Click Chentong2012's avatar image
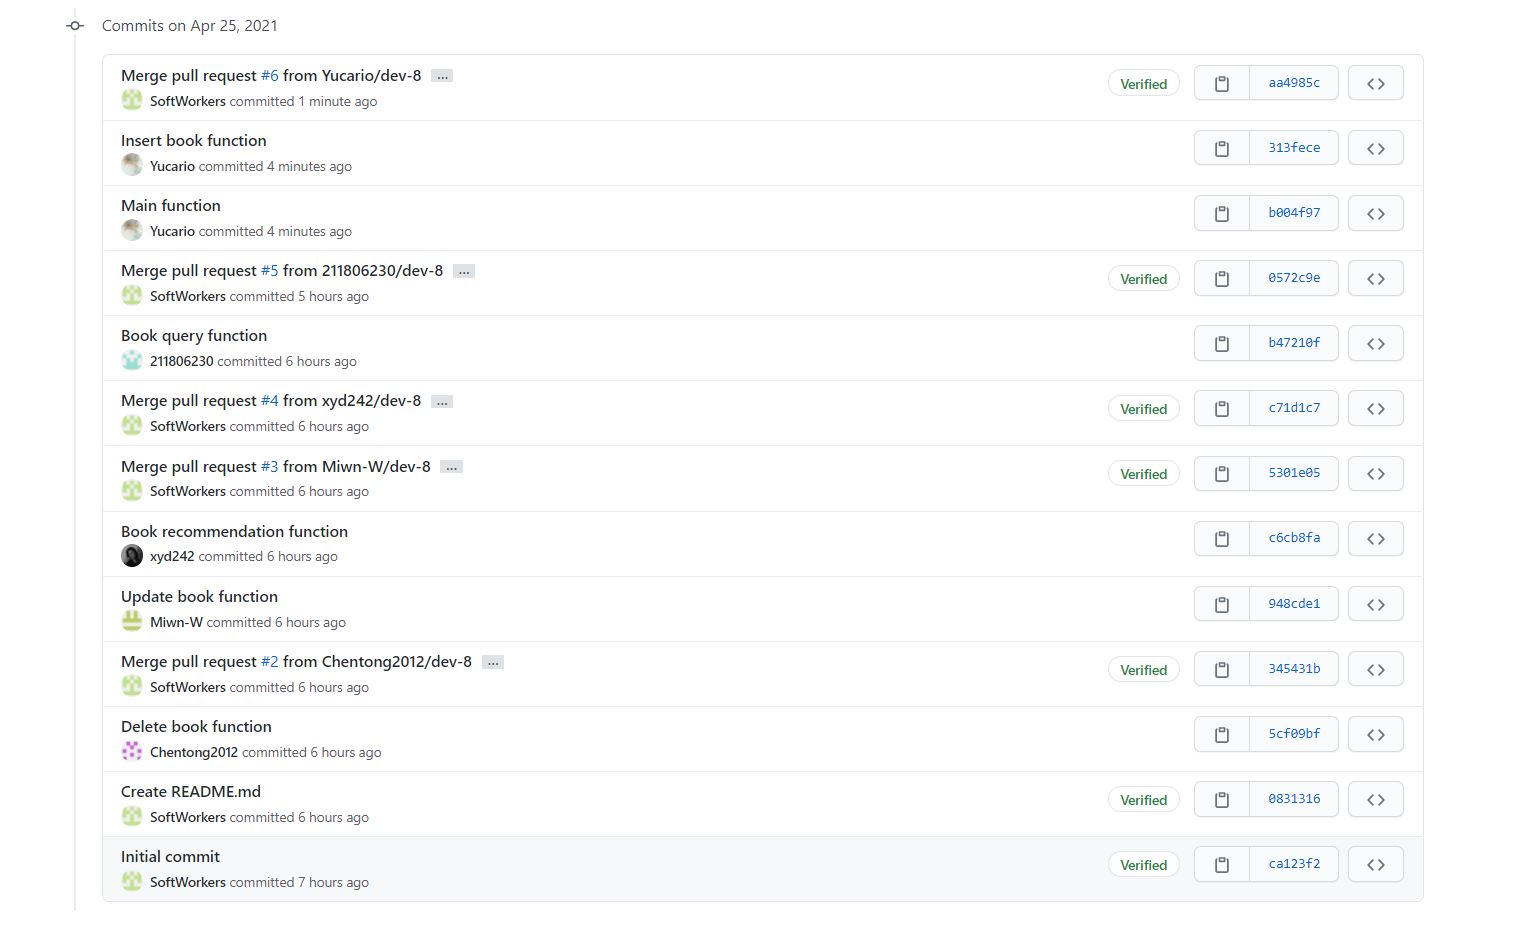 click(132, 752)
